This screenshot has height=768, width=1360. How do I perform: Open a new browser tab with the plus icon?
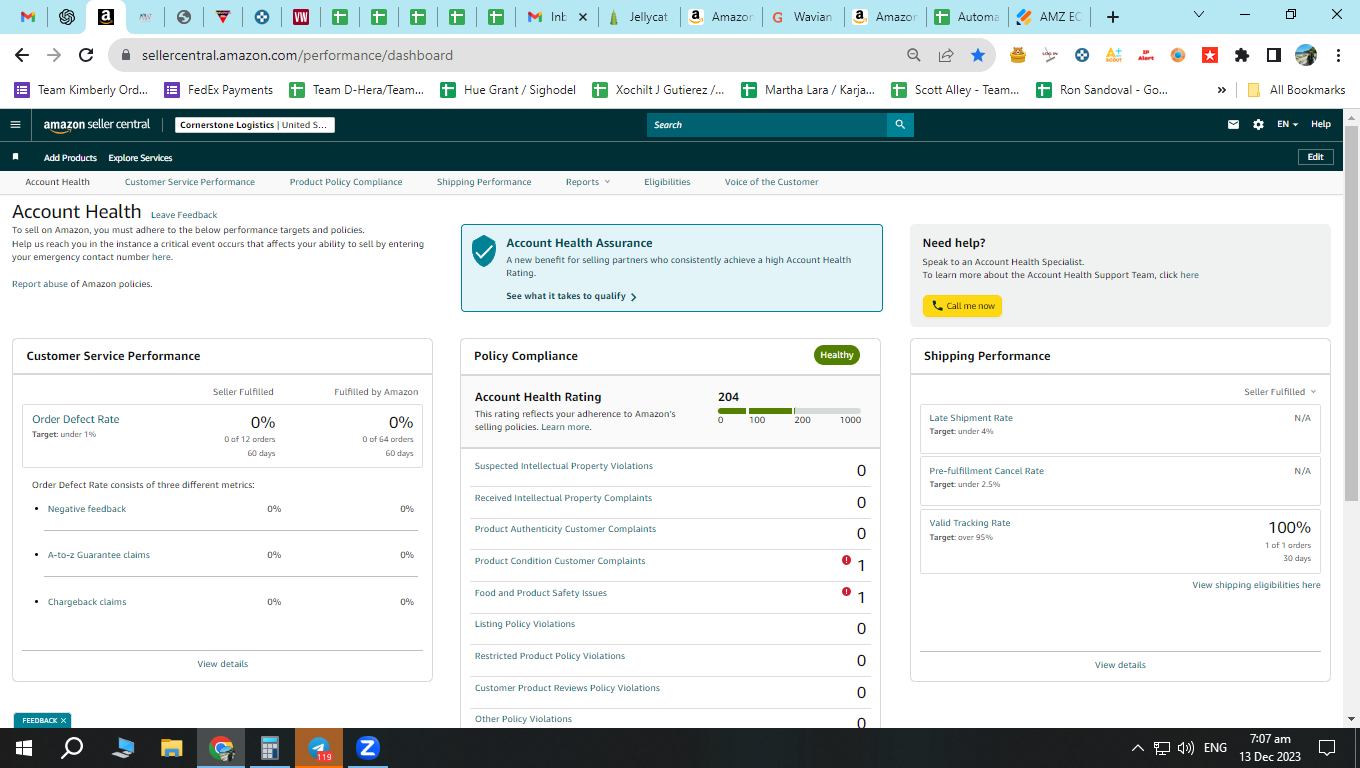point(1113,17)
